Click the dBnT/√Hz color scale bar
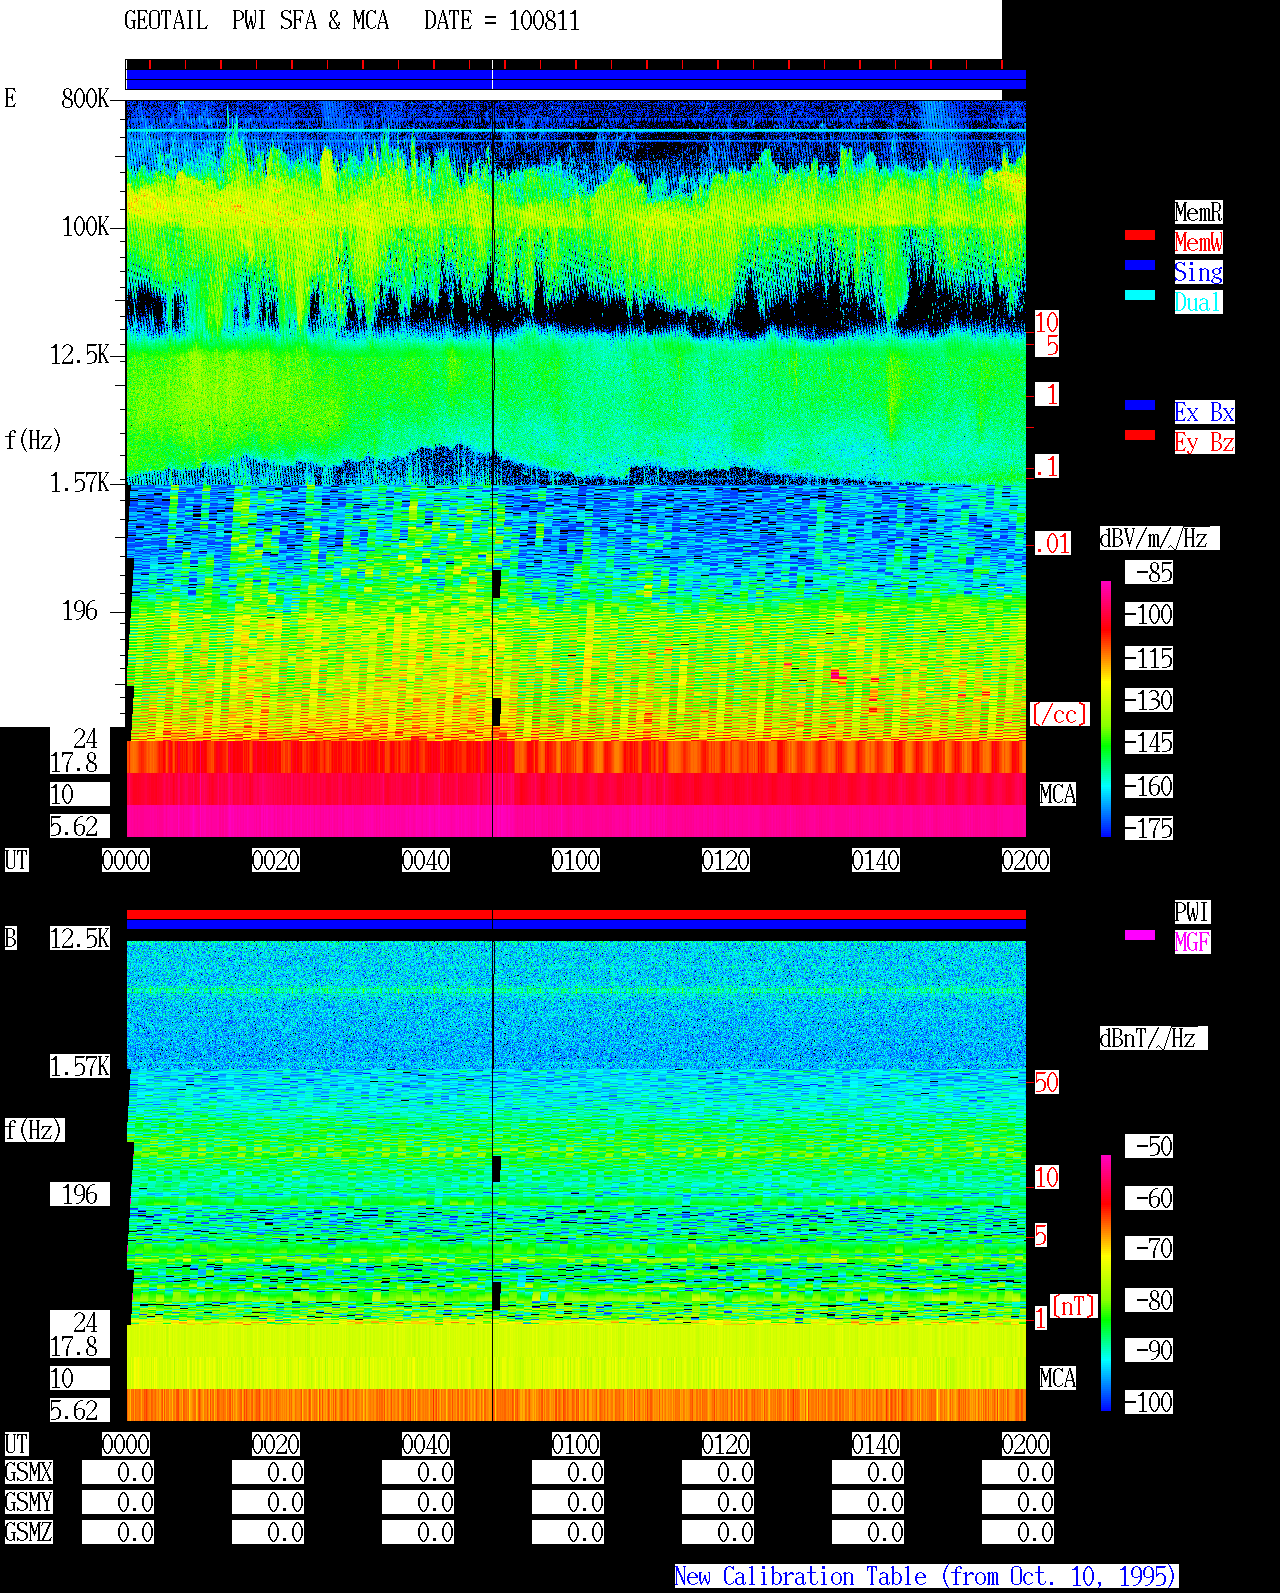The image size is (1280, 1593). click(1106, 1283)
